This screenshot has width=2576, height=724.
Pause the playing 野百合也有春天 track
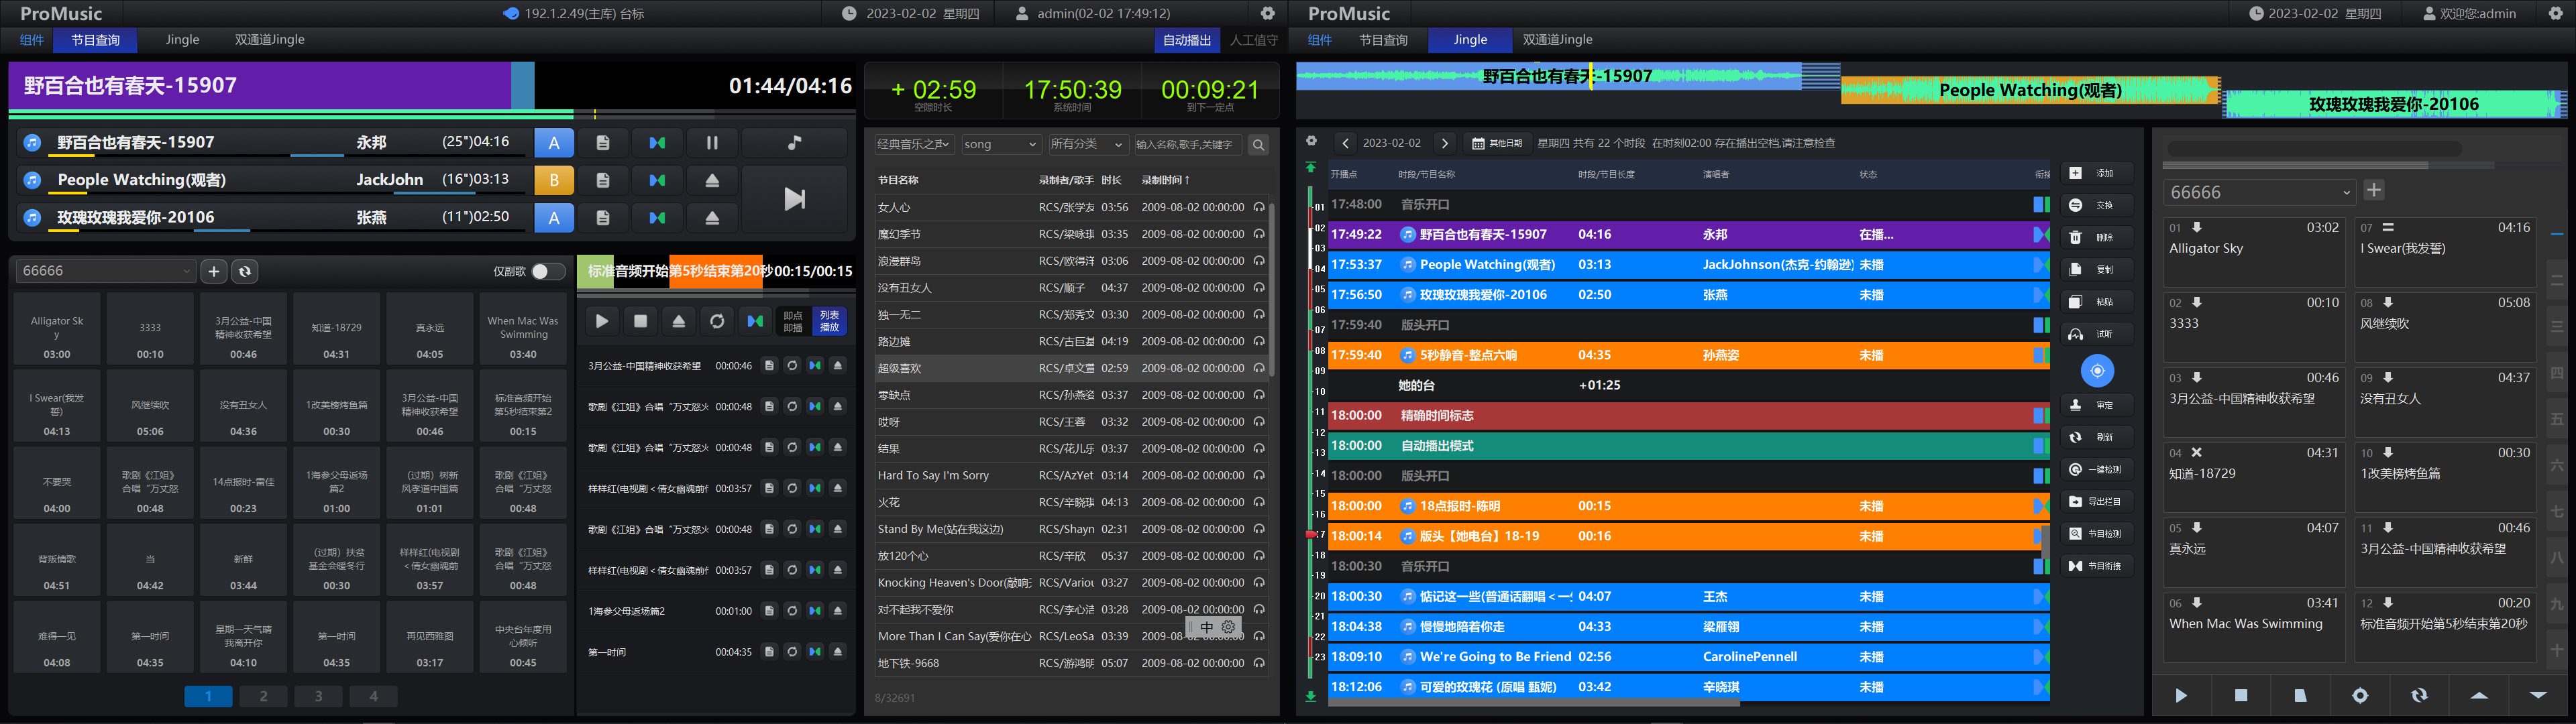pyautogui.click(x=711, y=143)
